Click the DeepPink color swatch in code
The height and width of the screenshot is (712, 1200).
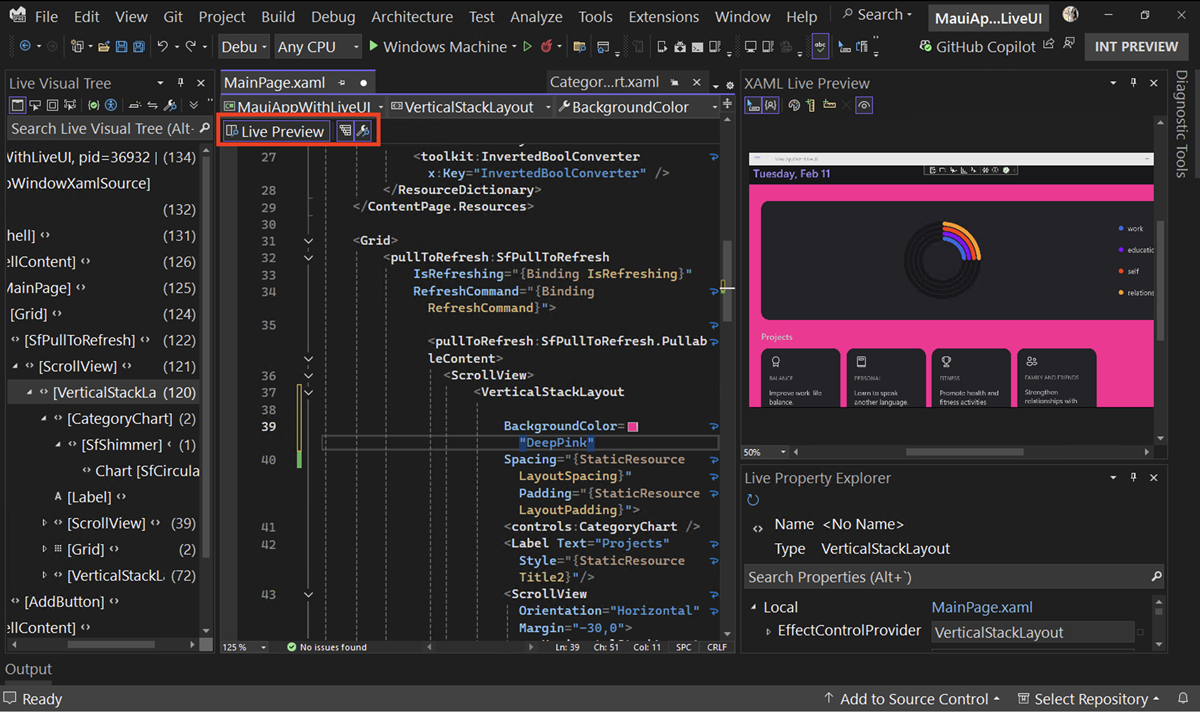632,427
